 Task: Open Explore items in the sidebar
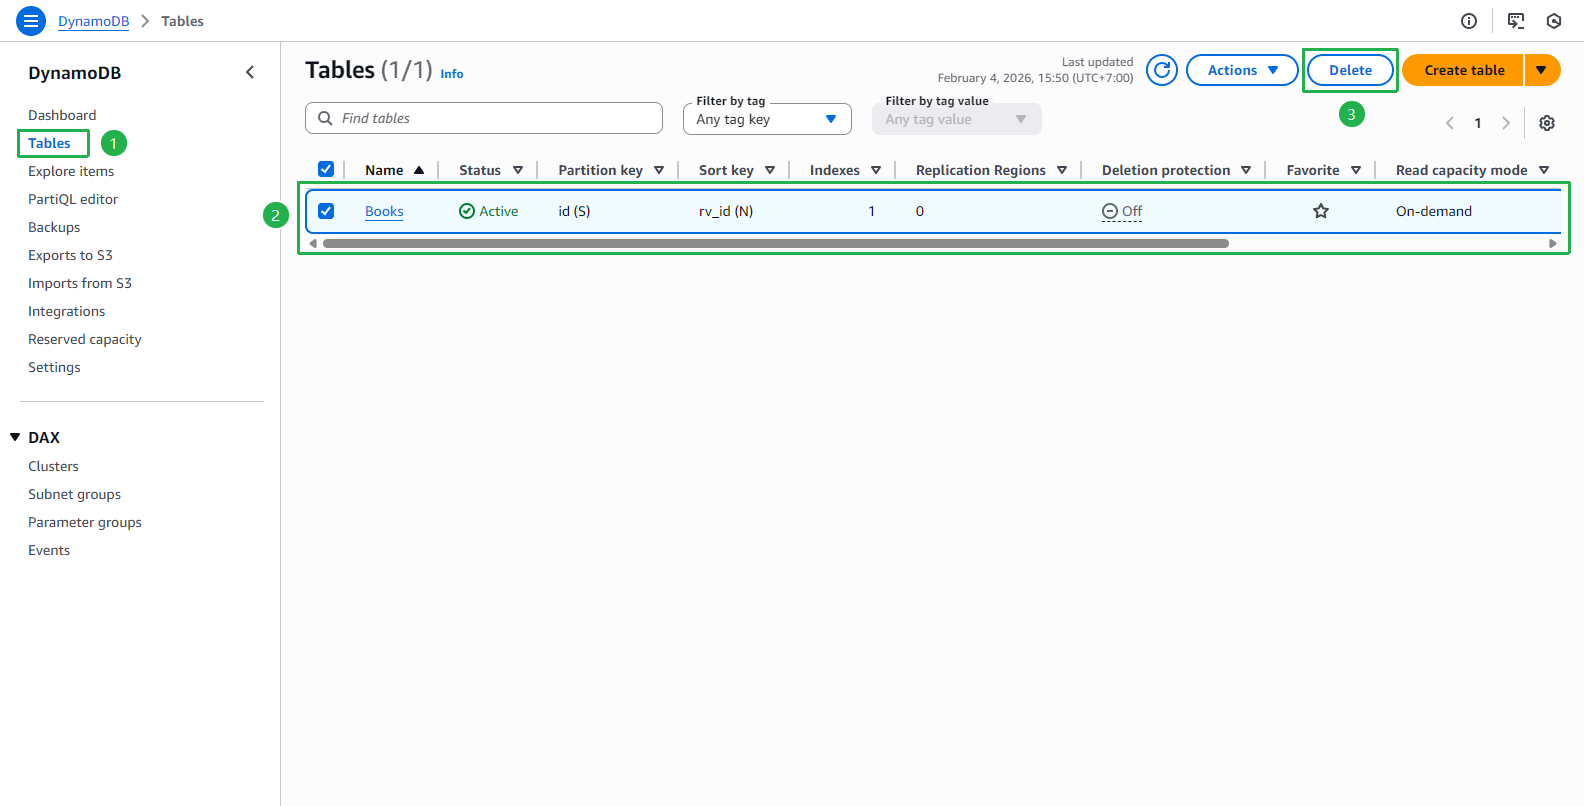click(x=71, y=171)
